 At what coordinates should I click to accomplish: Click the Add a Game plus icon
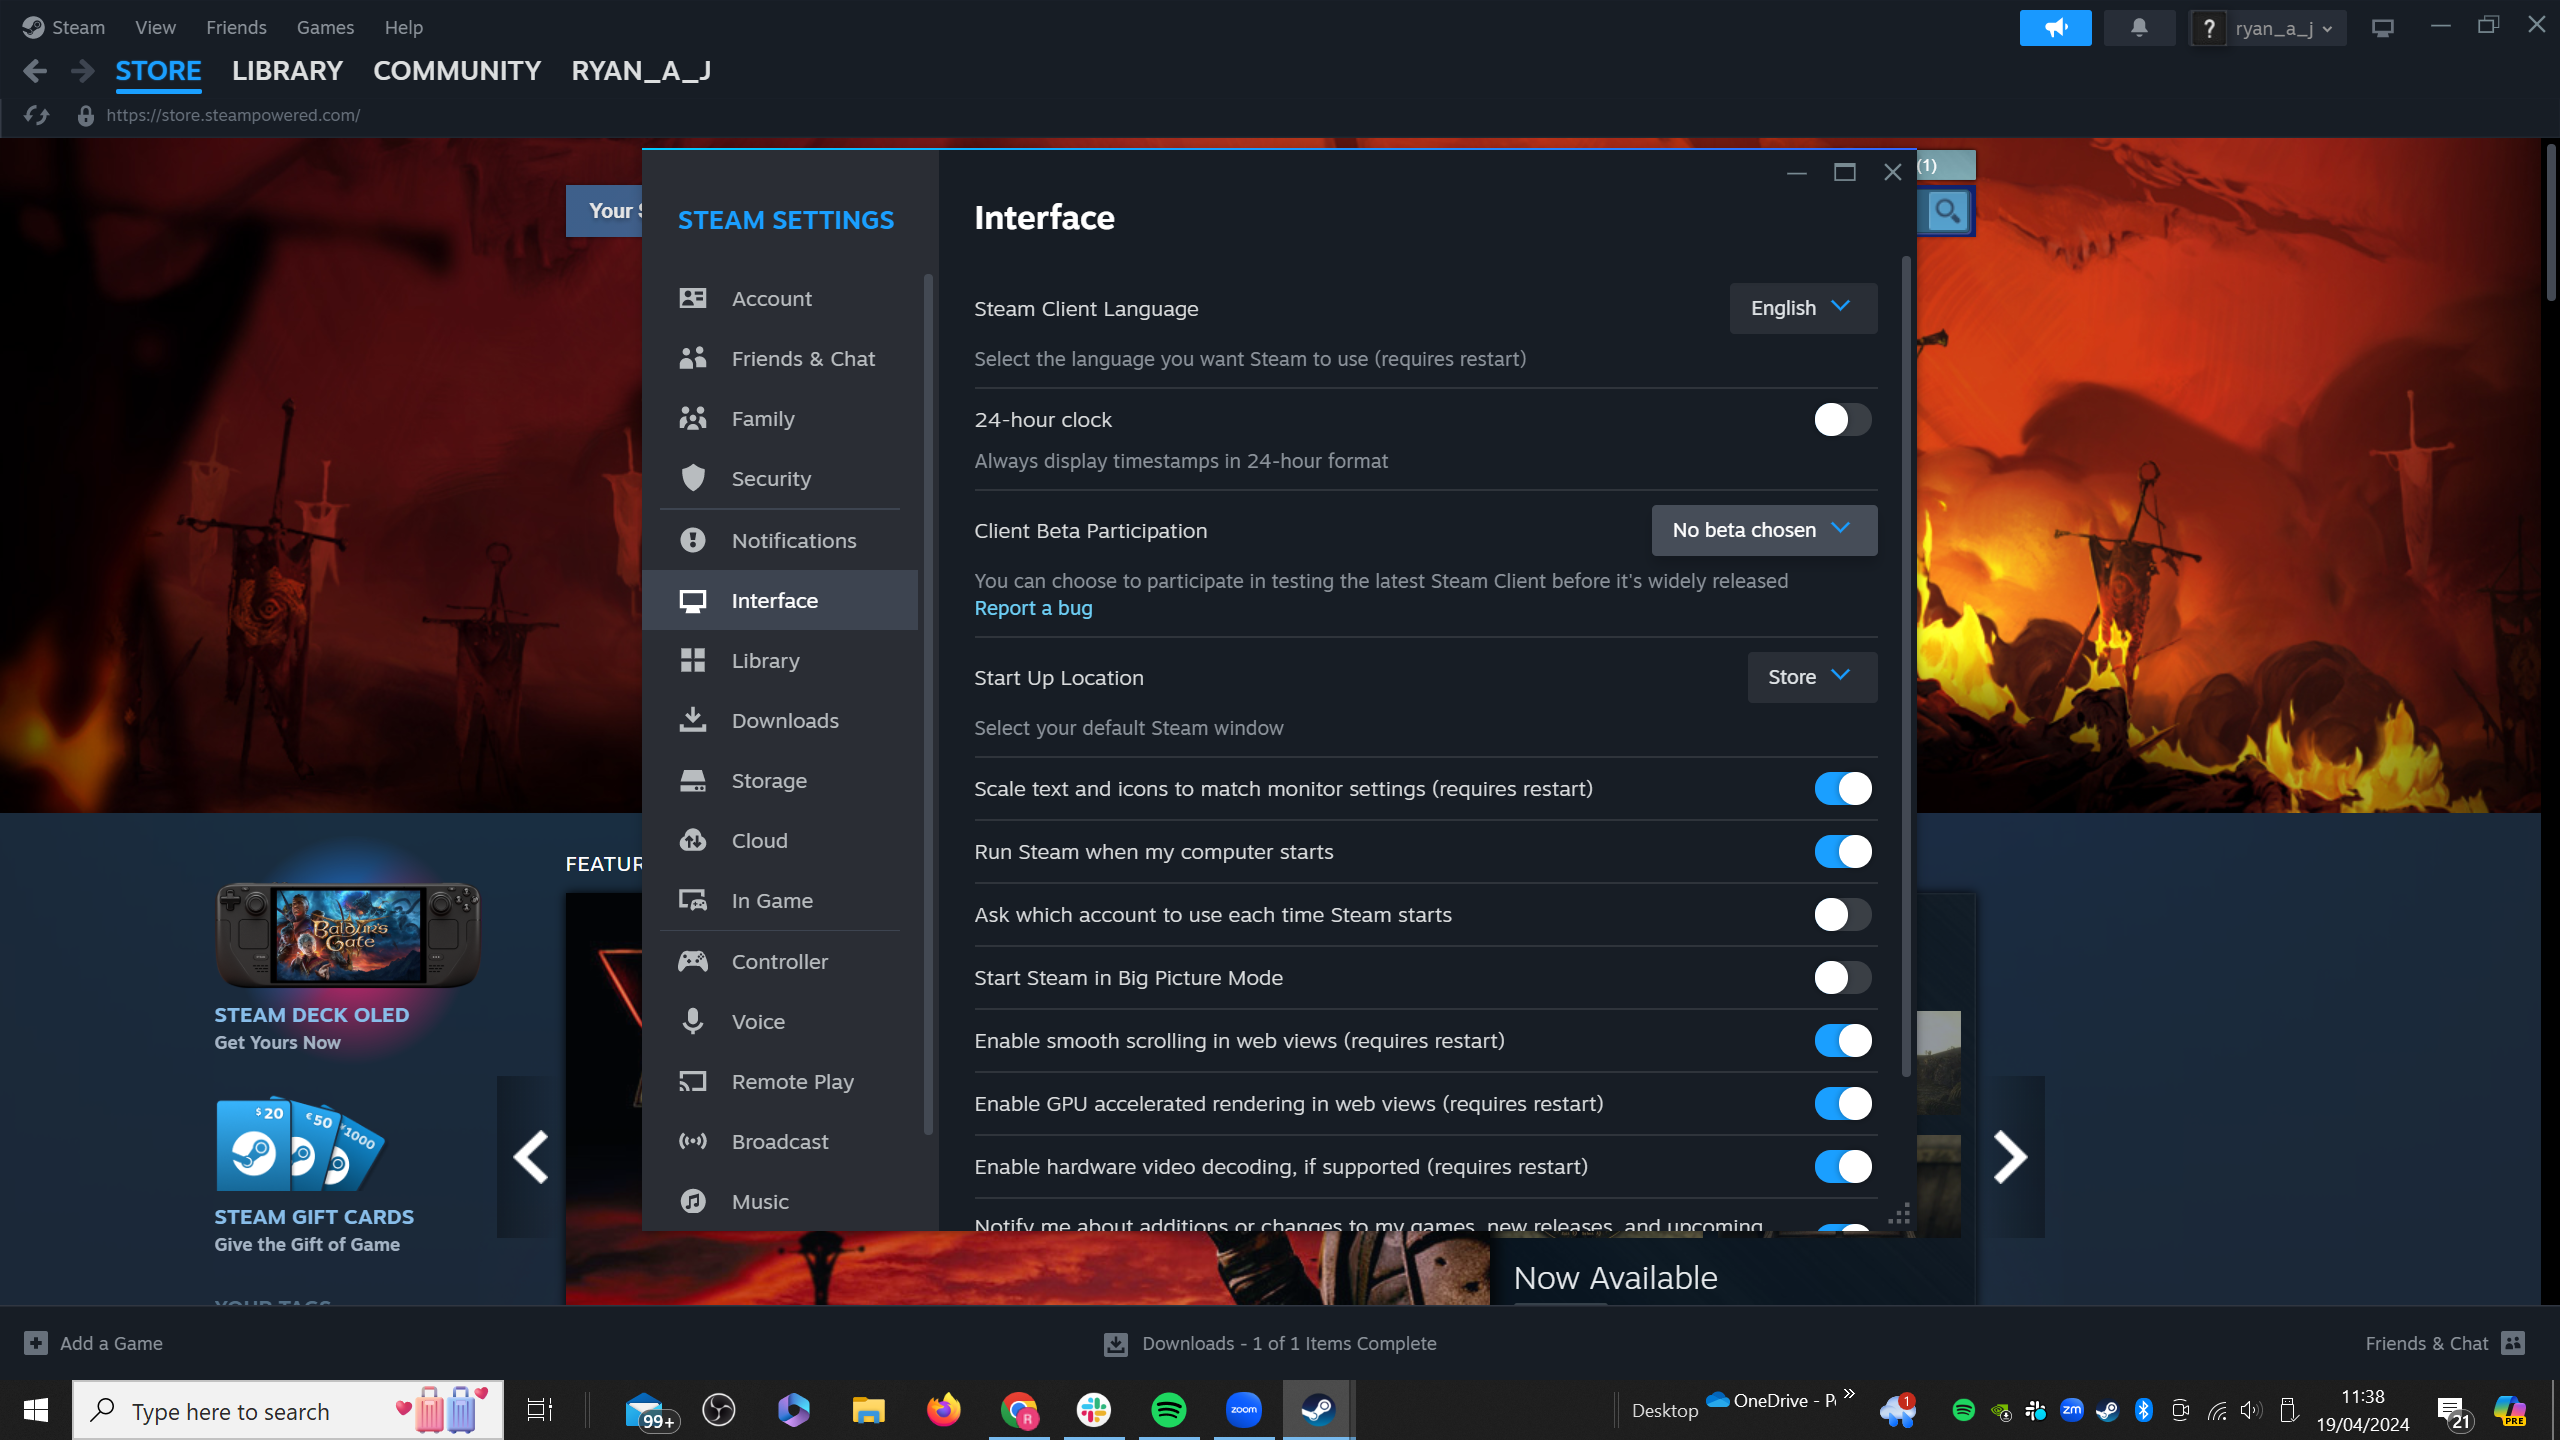(x=36, y=1343)
